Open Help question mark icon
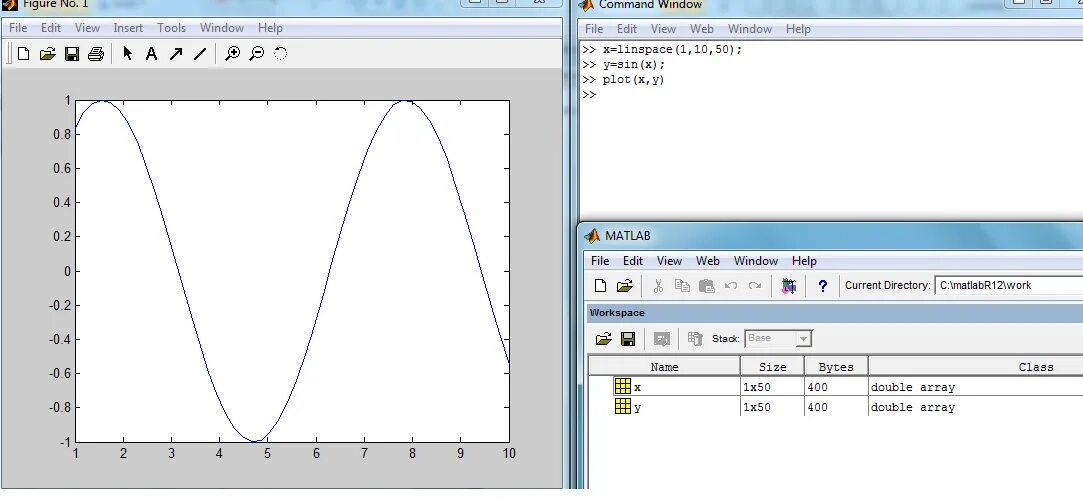 (822, 285)
